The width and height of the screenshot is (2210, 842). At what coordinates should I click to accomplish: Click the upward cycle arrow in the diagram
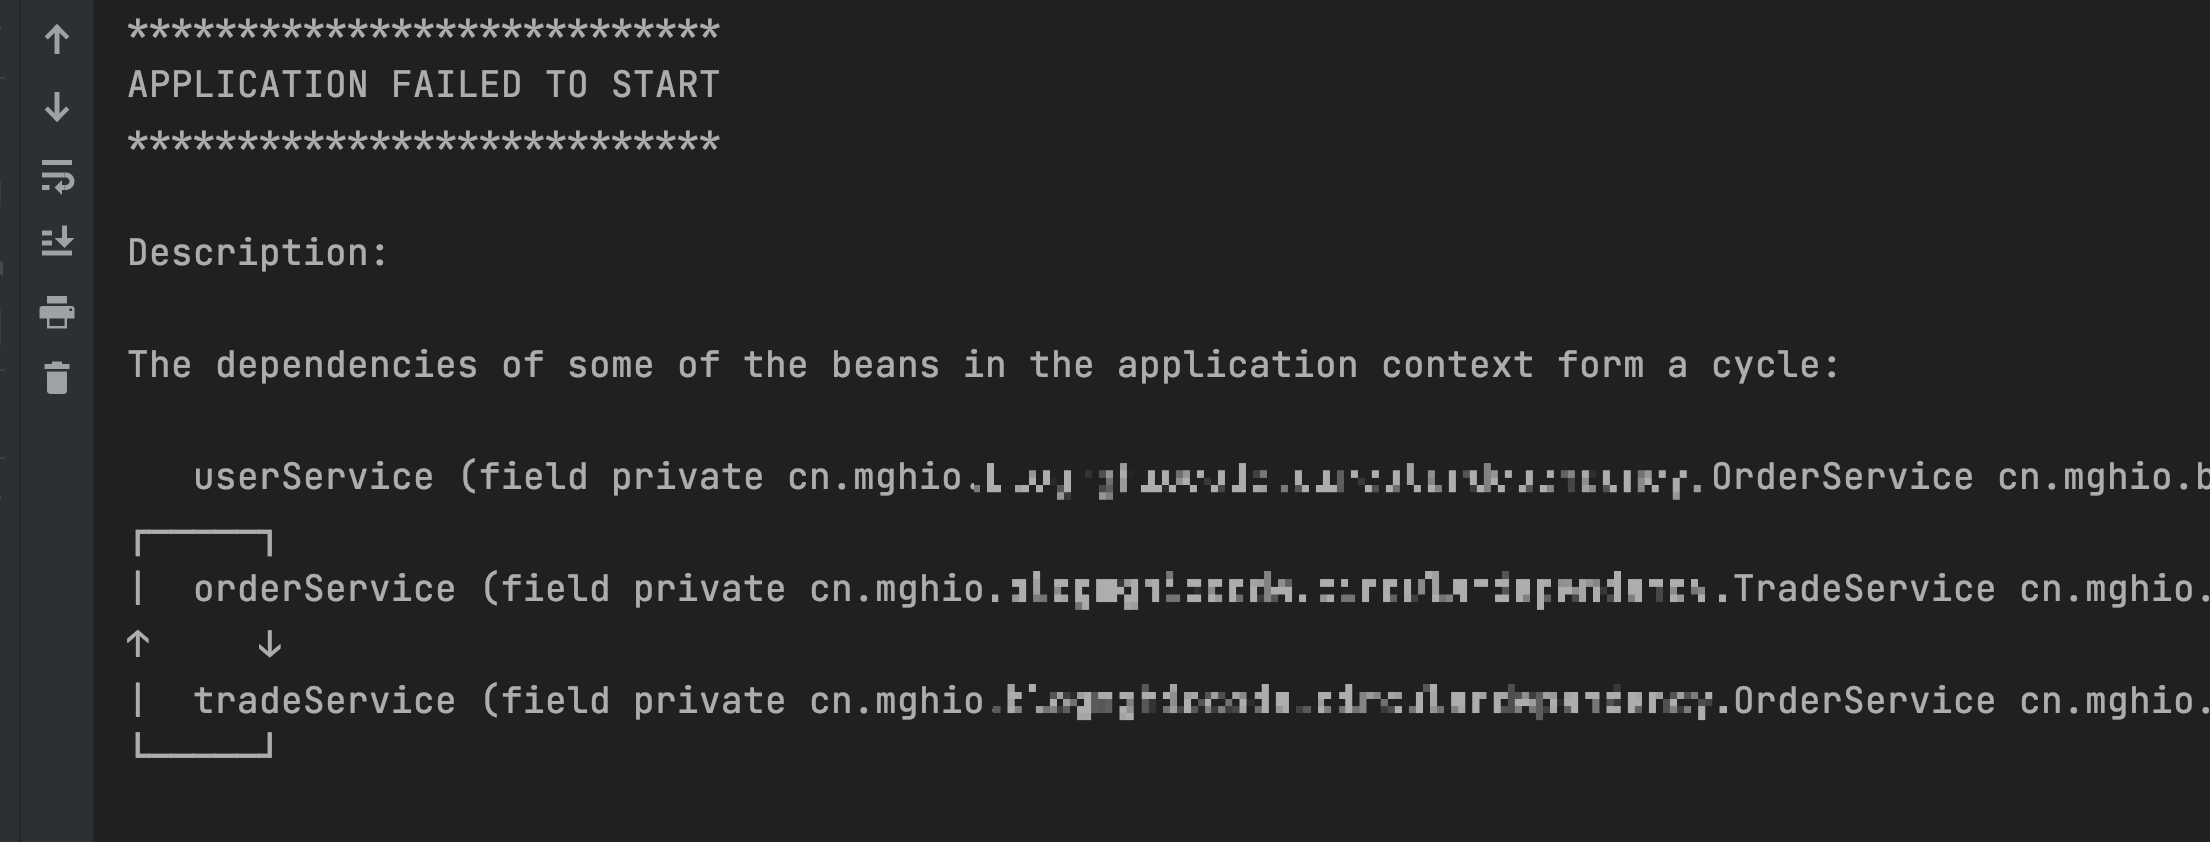click(x=139, y=644)
